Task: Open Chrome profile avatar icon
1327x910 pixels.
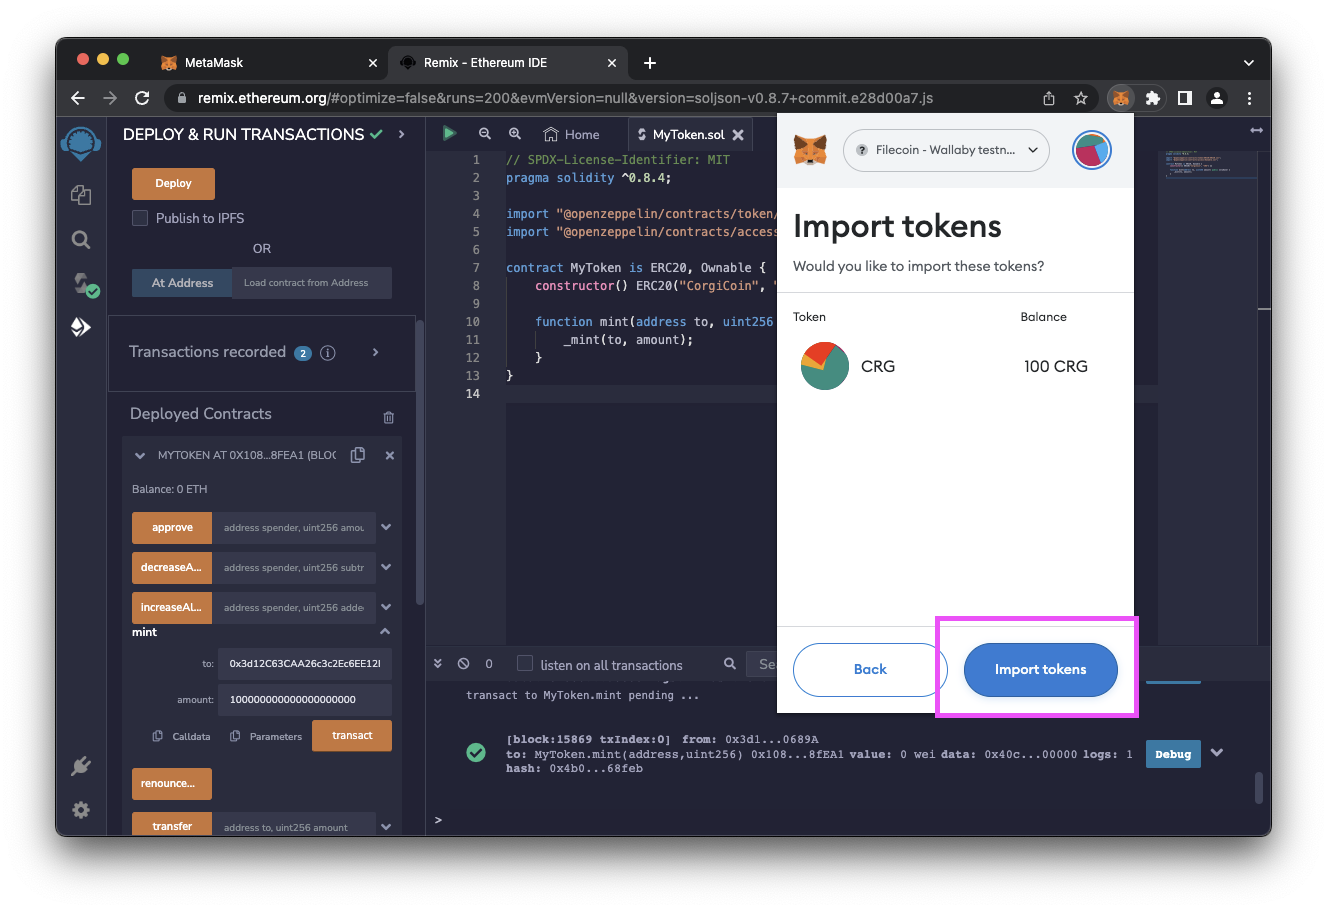Action: click(1217, 98)
